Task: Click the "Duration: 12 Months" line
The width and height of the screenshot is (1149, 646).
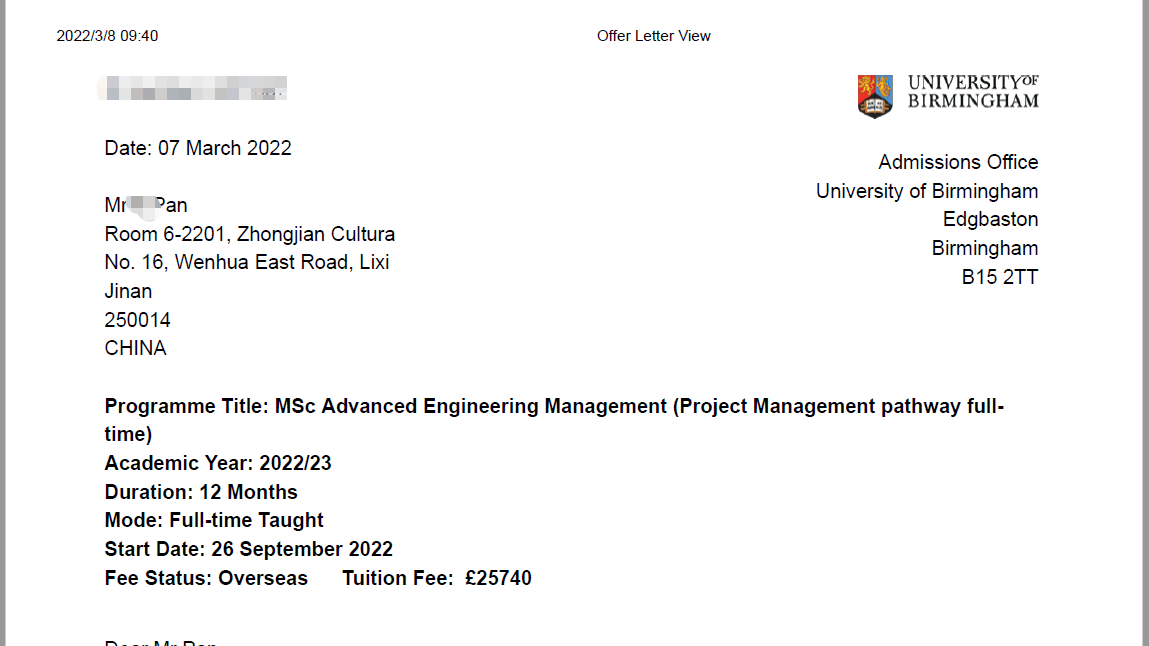Action: (x=201, y=492)
